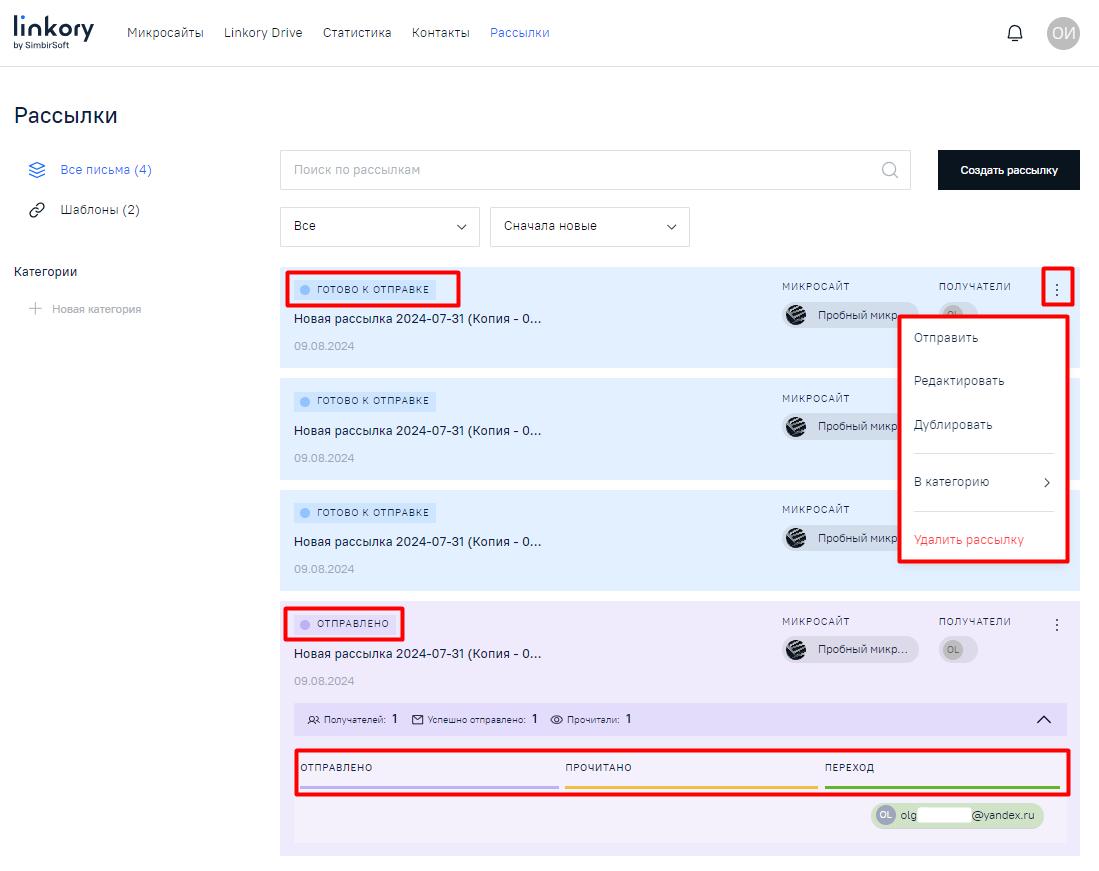This screenshot has width=1099, height=871.
Task: Open the user avatar profile menu
Action: point(1063,33)
